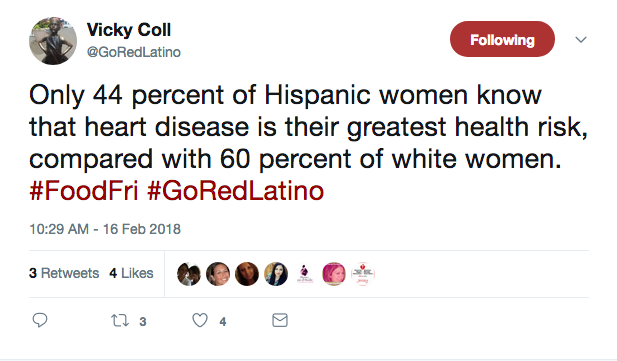
Task: Open the Vicky Coll display name
Action: [129, 30]
